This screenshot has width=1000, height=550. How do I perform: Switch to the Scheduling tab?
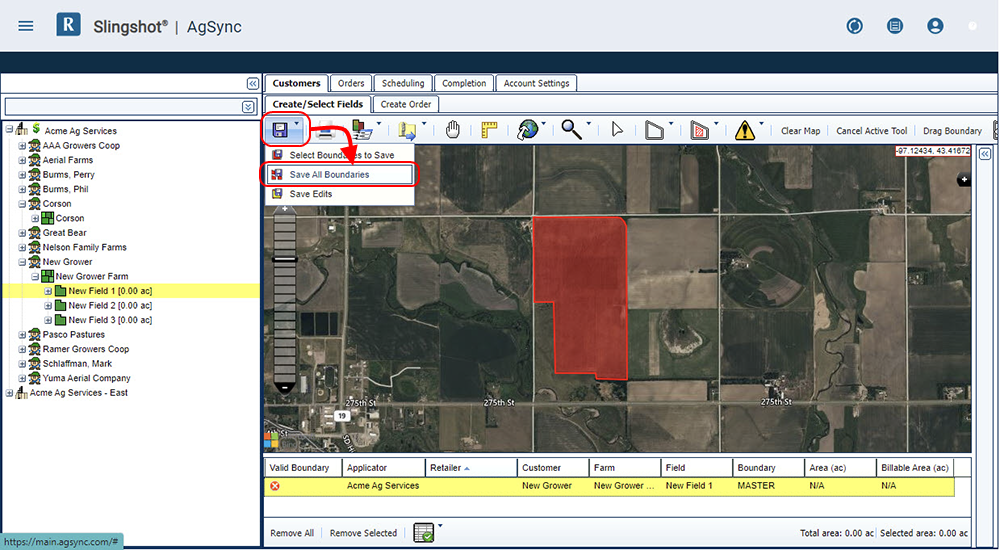tap(403, 84)
